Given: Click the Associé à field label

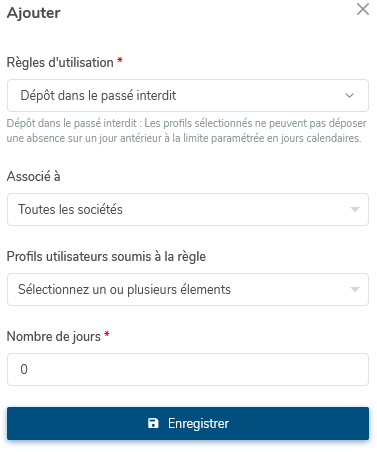Looking at the screenshot, I should click(33, 176).
